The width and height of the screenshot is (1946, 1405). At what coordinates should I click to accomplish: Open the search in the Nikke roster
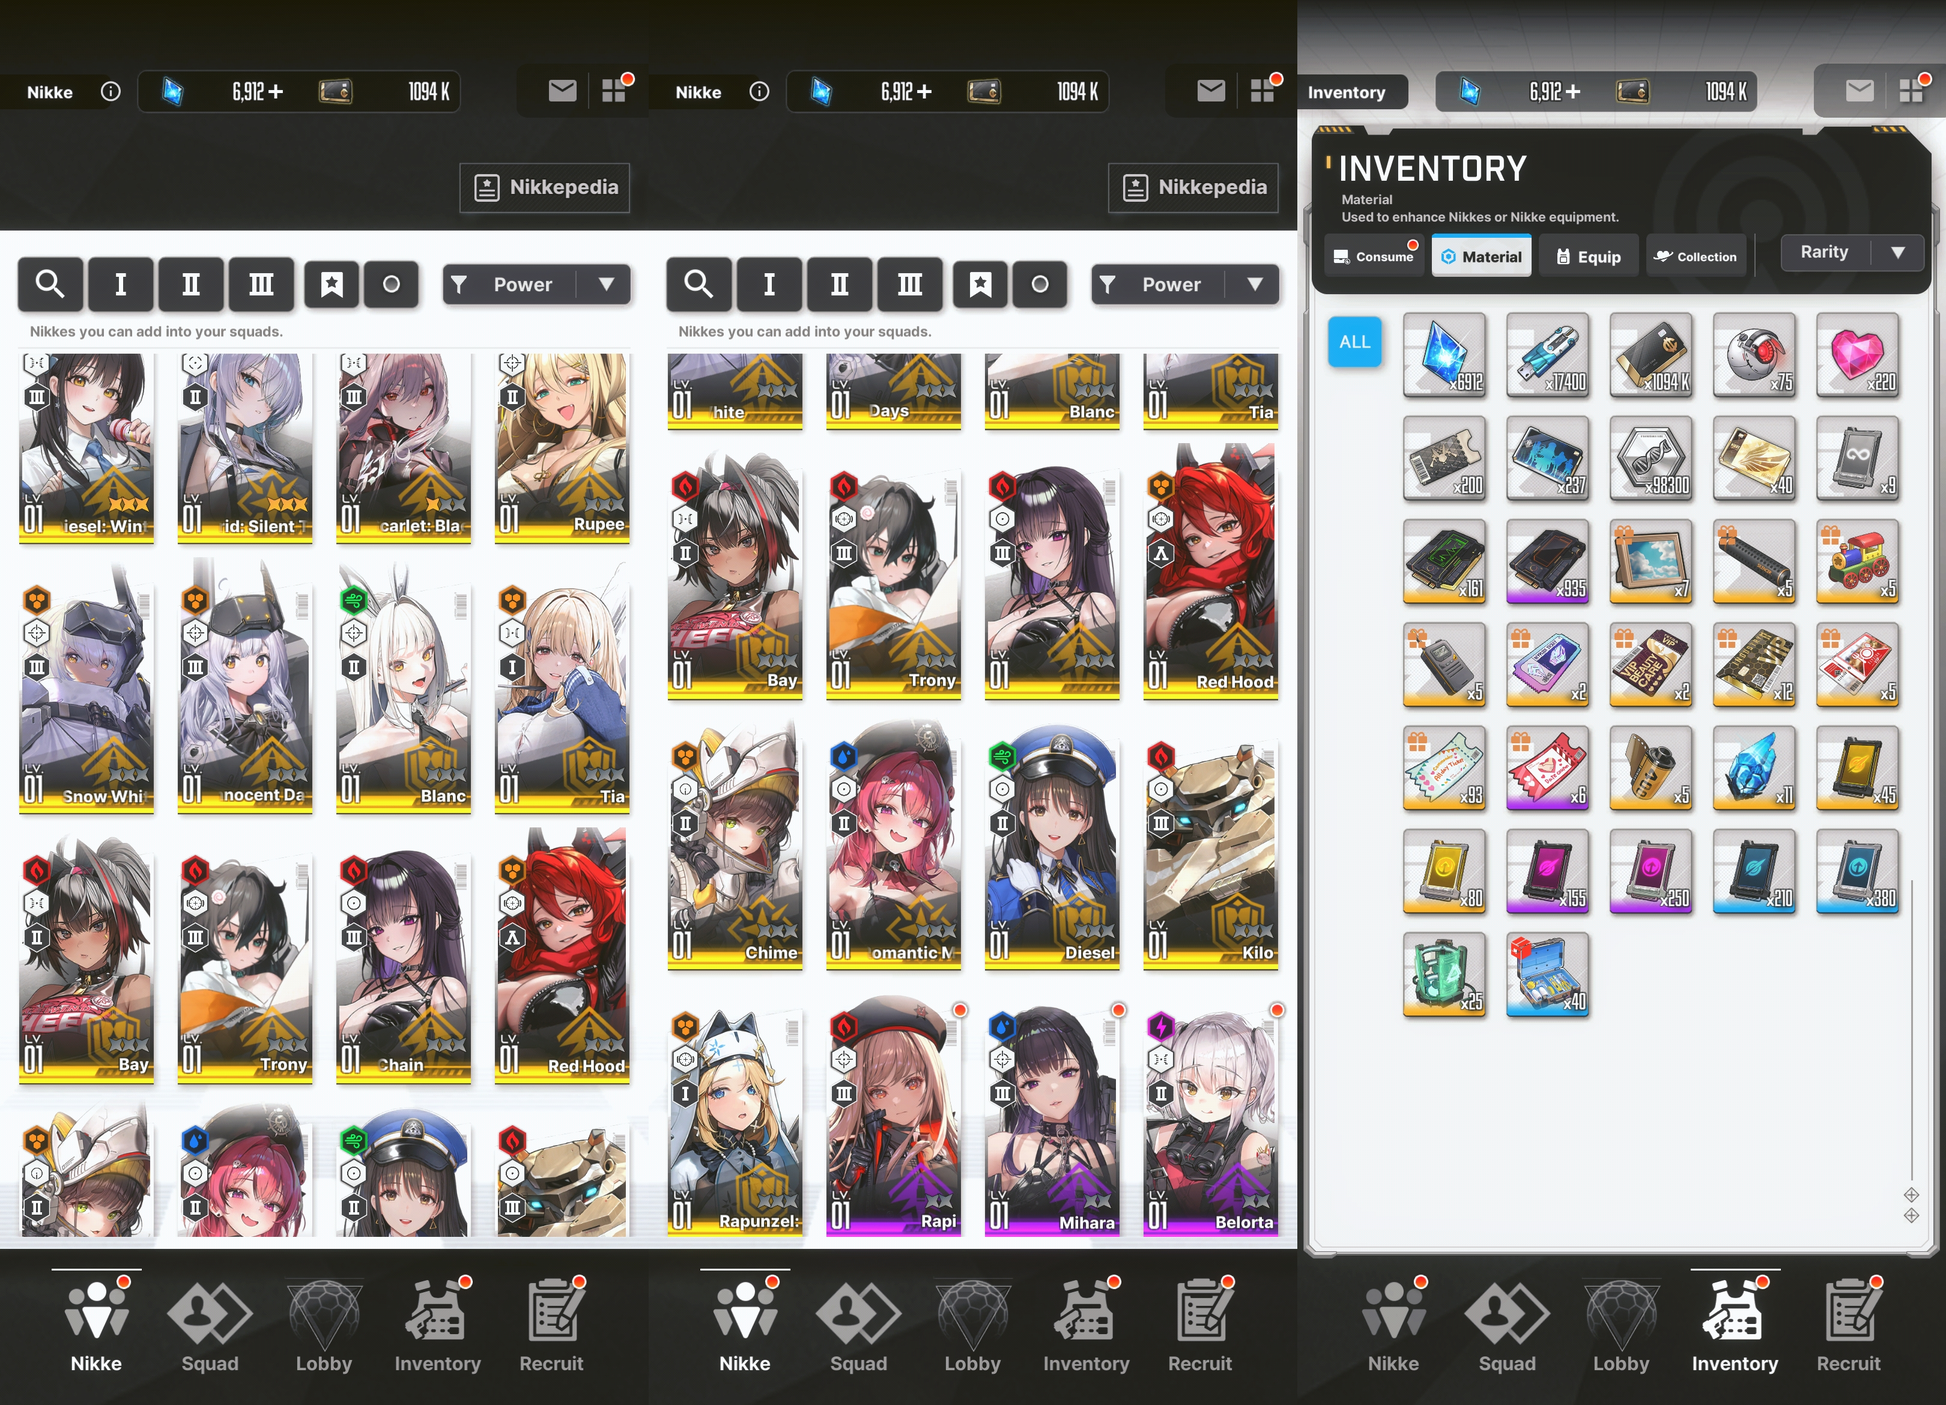point(50,285)
